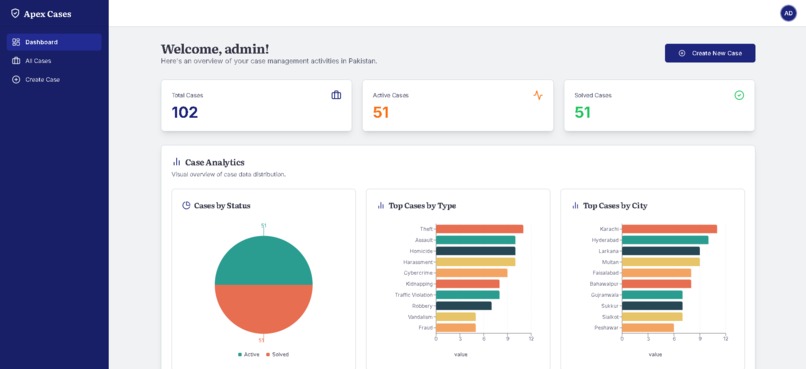The image size is (806, 369).
Task: Click the Cybercrime bar in Cases by Type
Action: (x=471, y=273)
